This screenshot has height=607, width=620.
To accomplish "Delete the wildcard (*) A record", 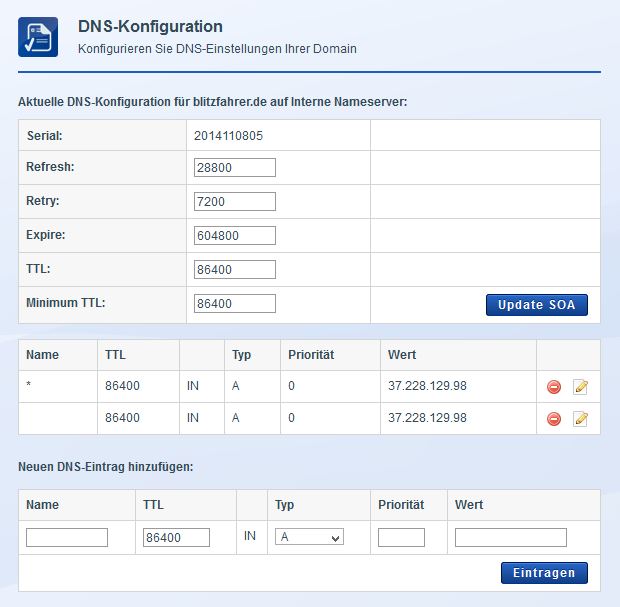I will click(554, 387).
